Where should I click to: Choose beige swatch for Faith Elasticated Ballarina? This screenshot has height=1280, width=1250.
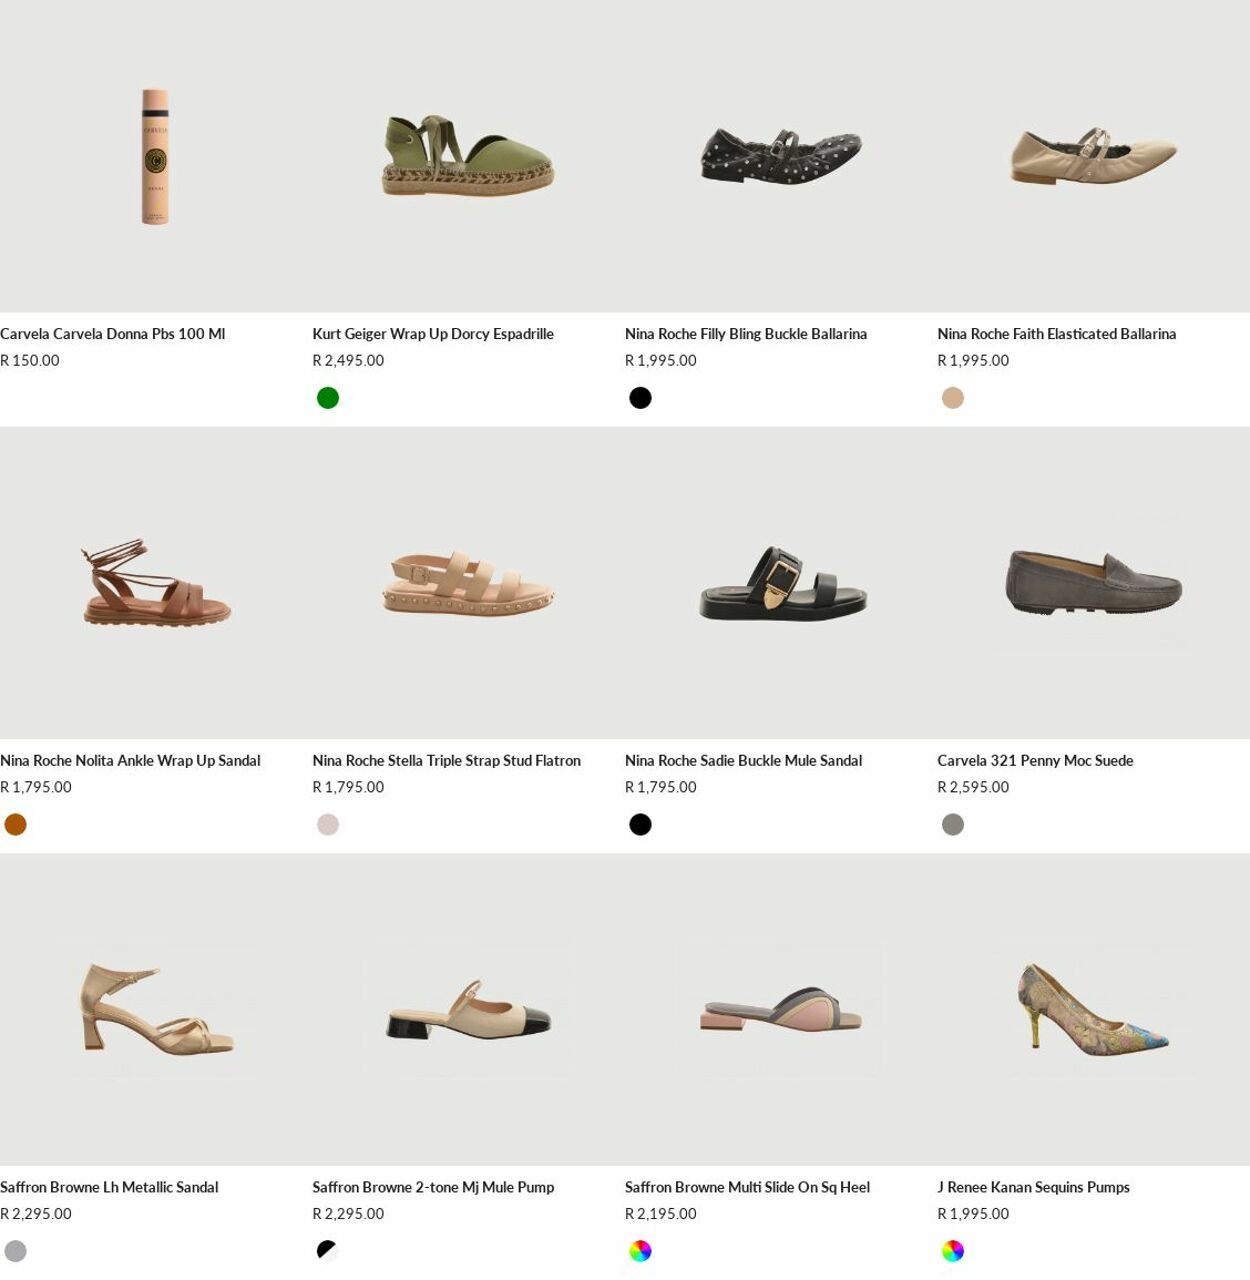[x=953, y=398]
